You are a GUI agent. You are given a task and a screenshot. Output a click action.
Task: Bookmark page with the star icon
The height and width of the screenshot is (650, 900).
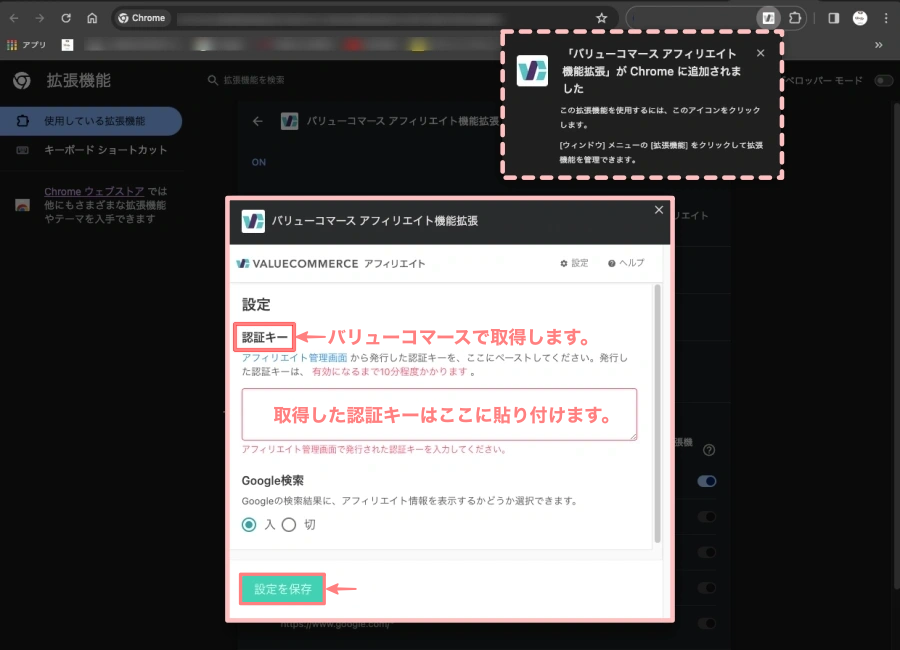(x=601, y=18)
